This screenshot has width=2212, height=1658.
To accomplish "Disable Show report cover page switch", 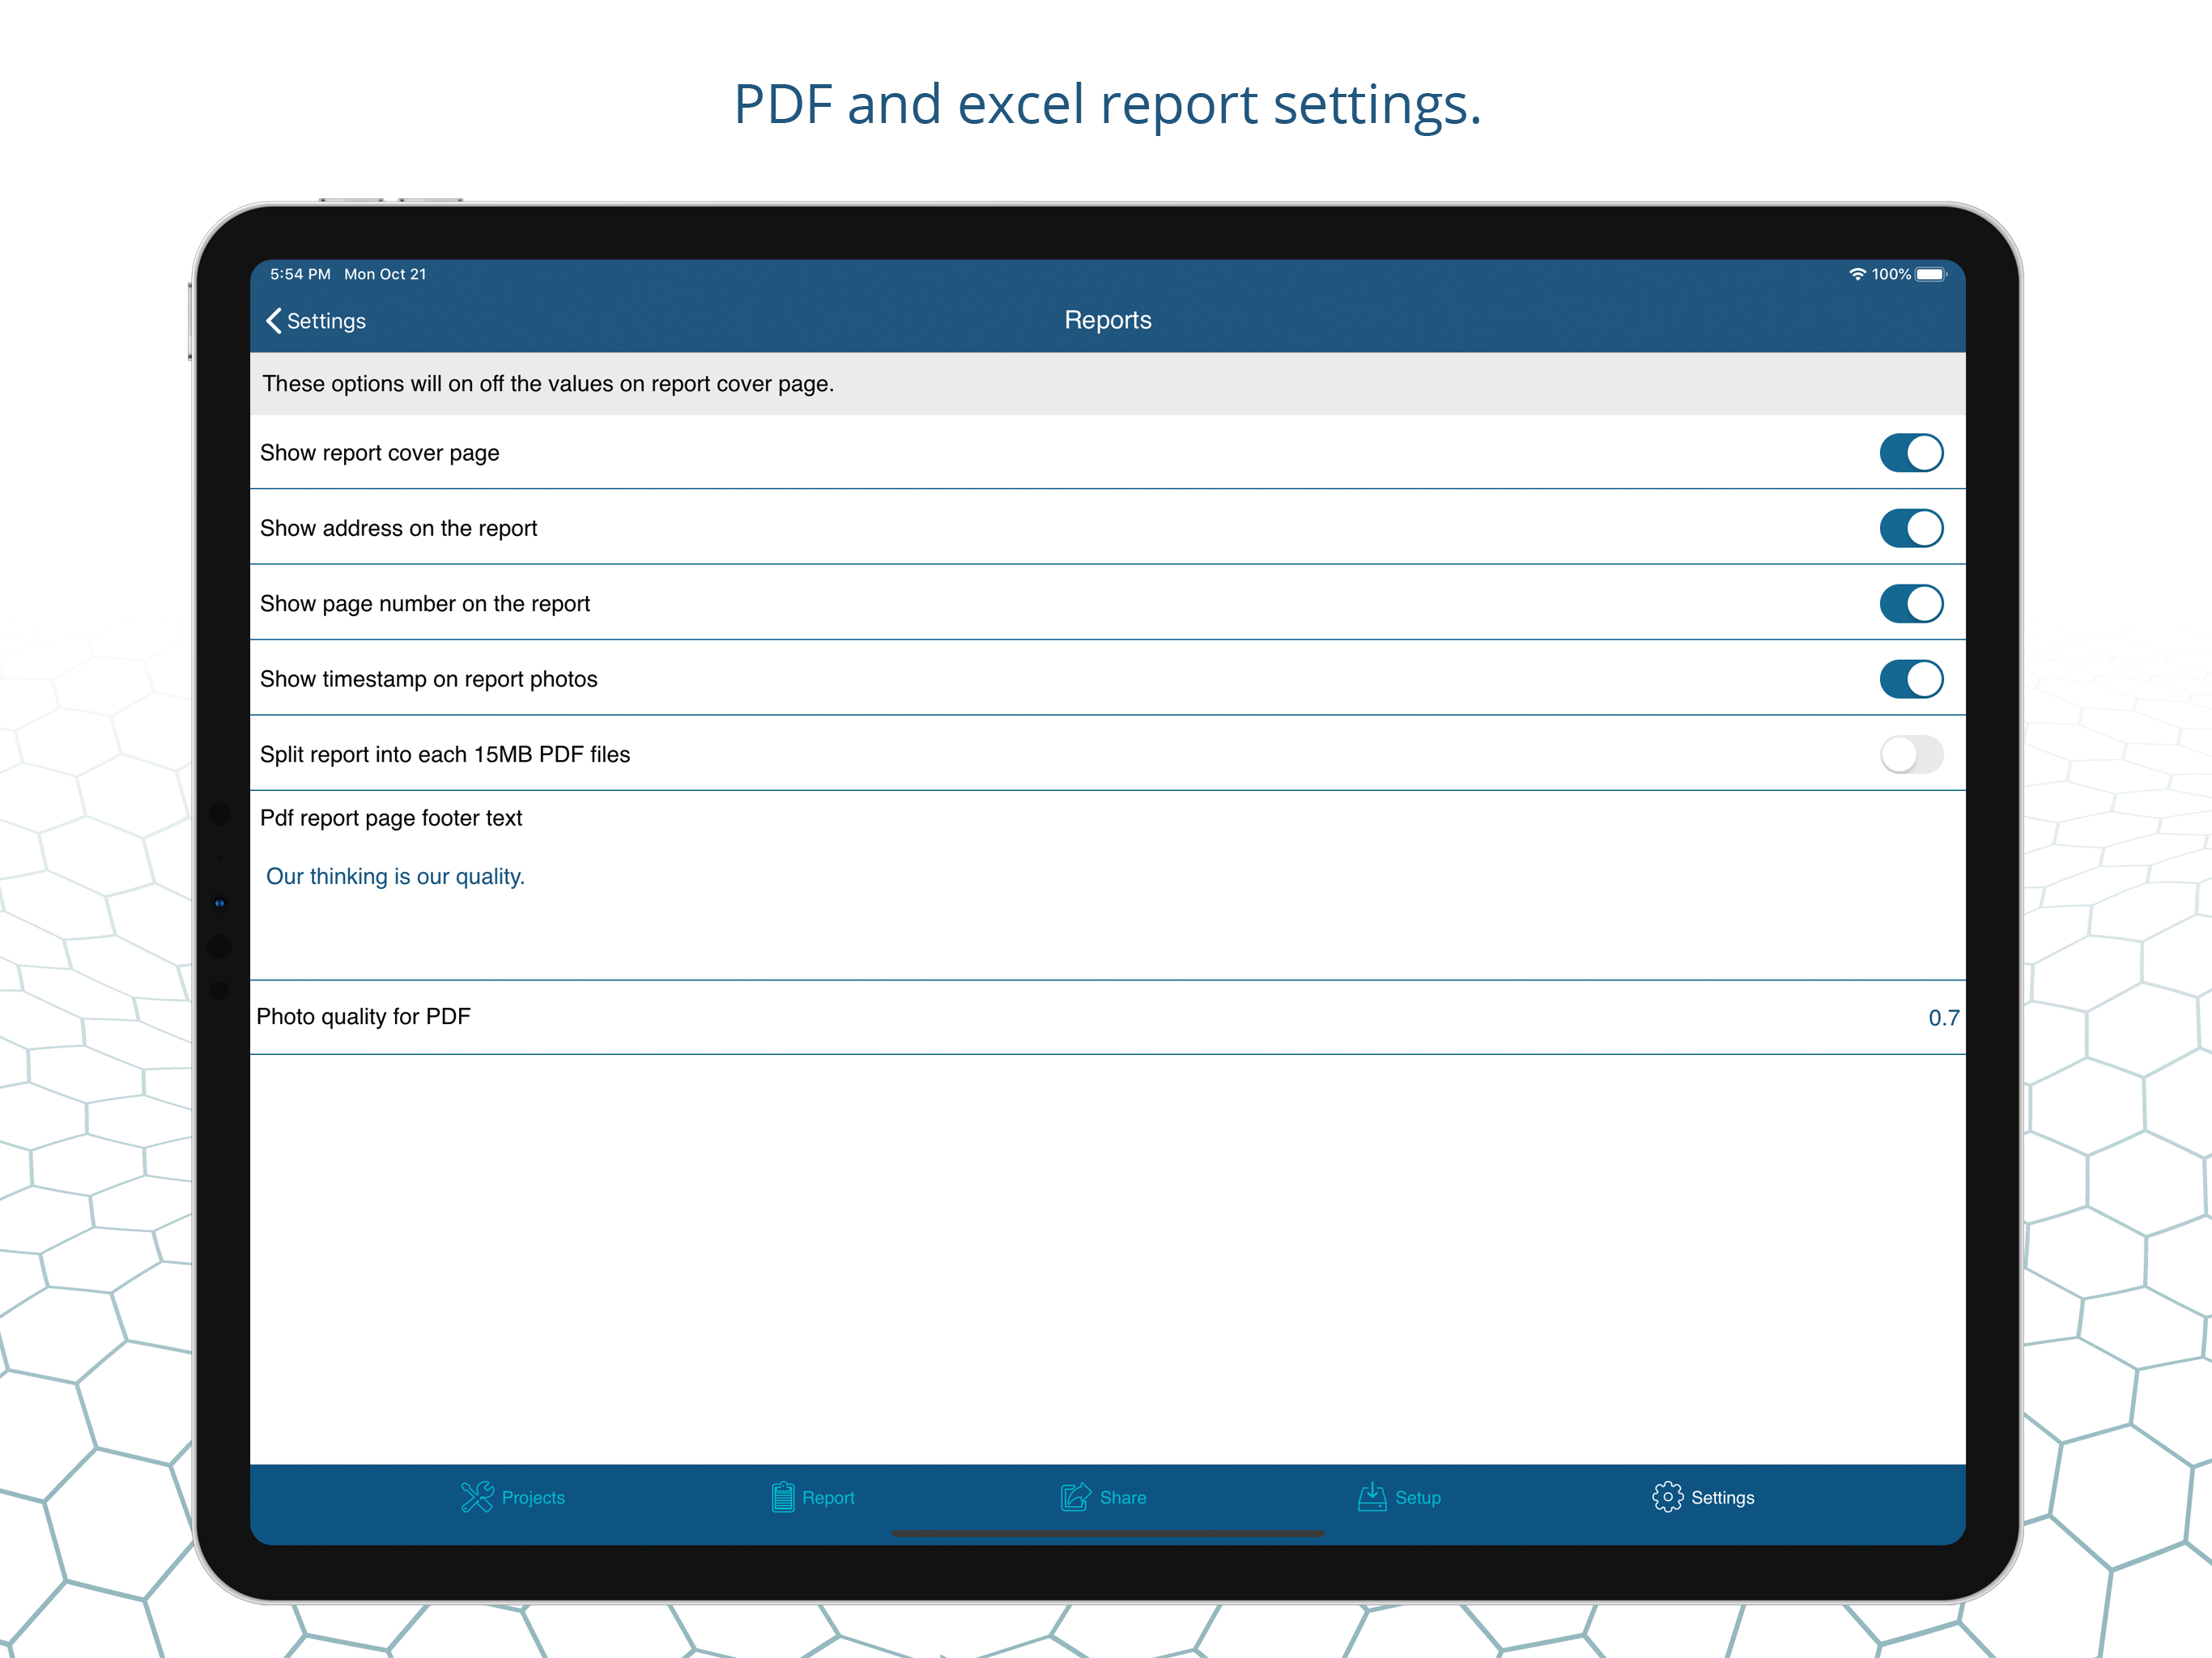I will click(1911, 453).
